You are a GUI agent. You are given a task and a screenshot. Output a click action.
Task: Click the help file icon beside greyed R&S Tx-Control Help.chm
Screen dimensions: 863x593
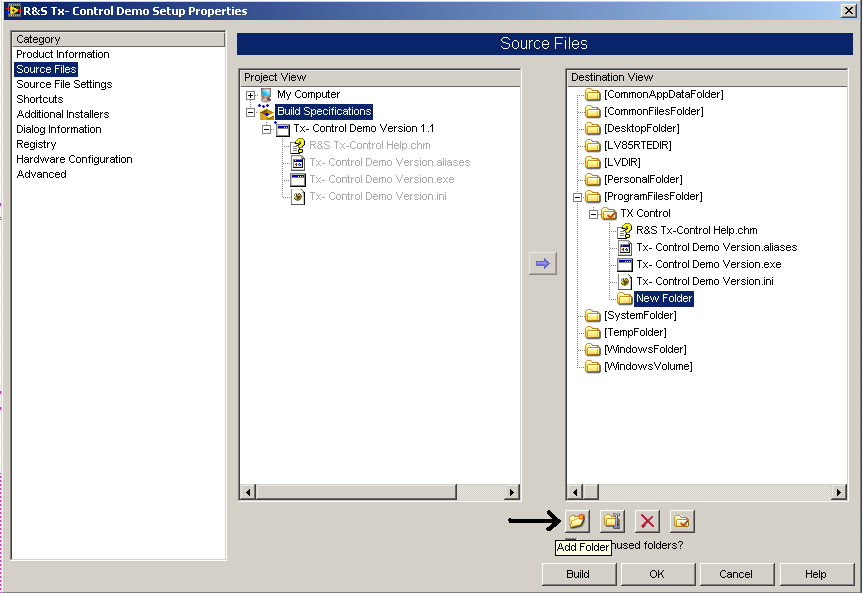[298, 146]
